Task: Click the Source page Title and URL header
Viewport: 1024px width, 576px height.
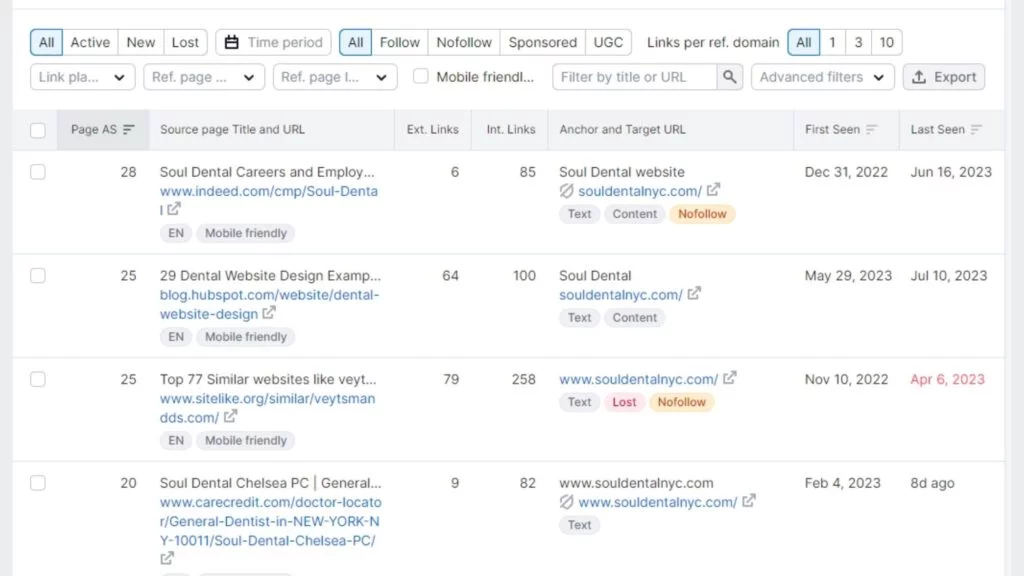Action: pos(232,129)
